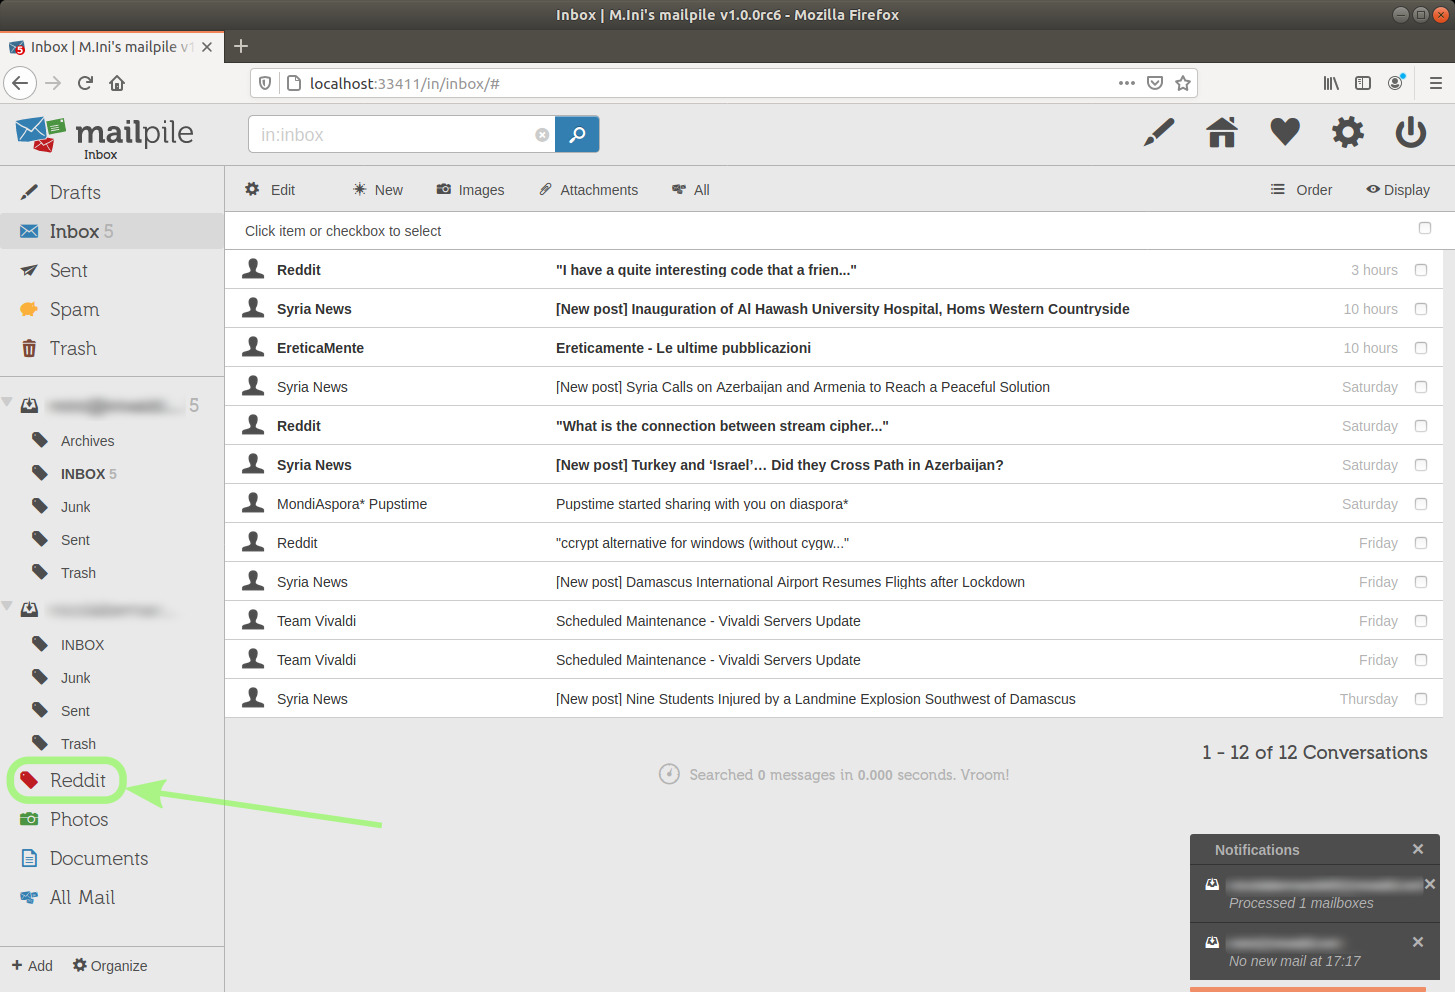Click the mailpile logo
The image size is (1455, 992).
point(105,135)
